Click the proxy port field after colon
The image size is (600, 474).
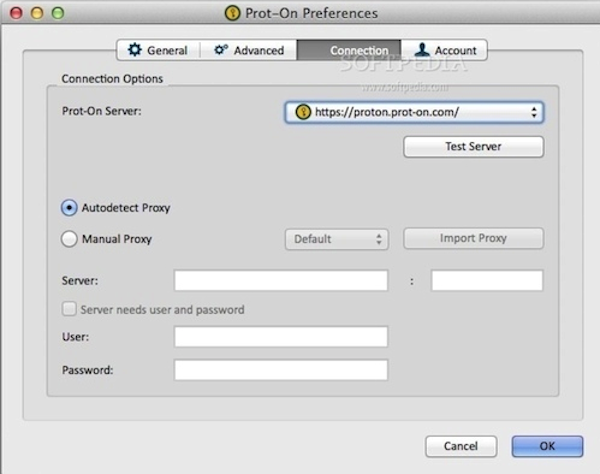pos(487,280)
